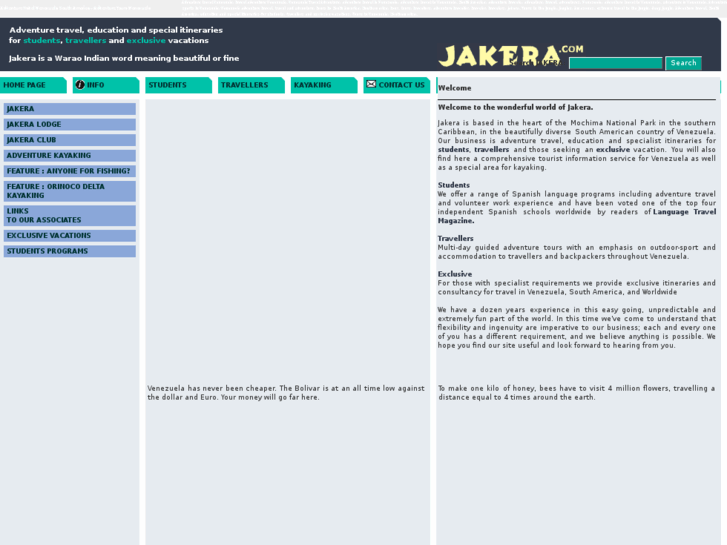Click 'Jakera is a Warao Indian word' tagline
This screenshot has width=727, height=545.
pyautogui.click(x=124, y=58)
